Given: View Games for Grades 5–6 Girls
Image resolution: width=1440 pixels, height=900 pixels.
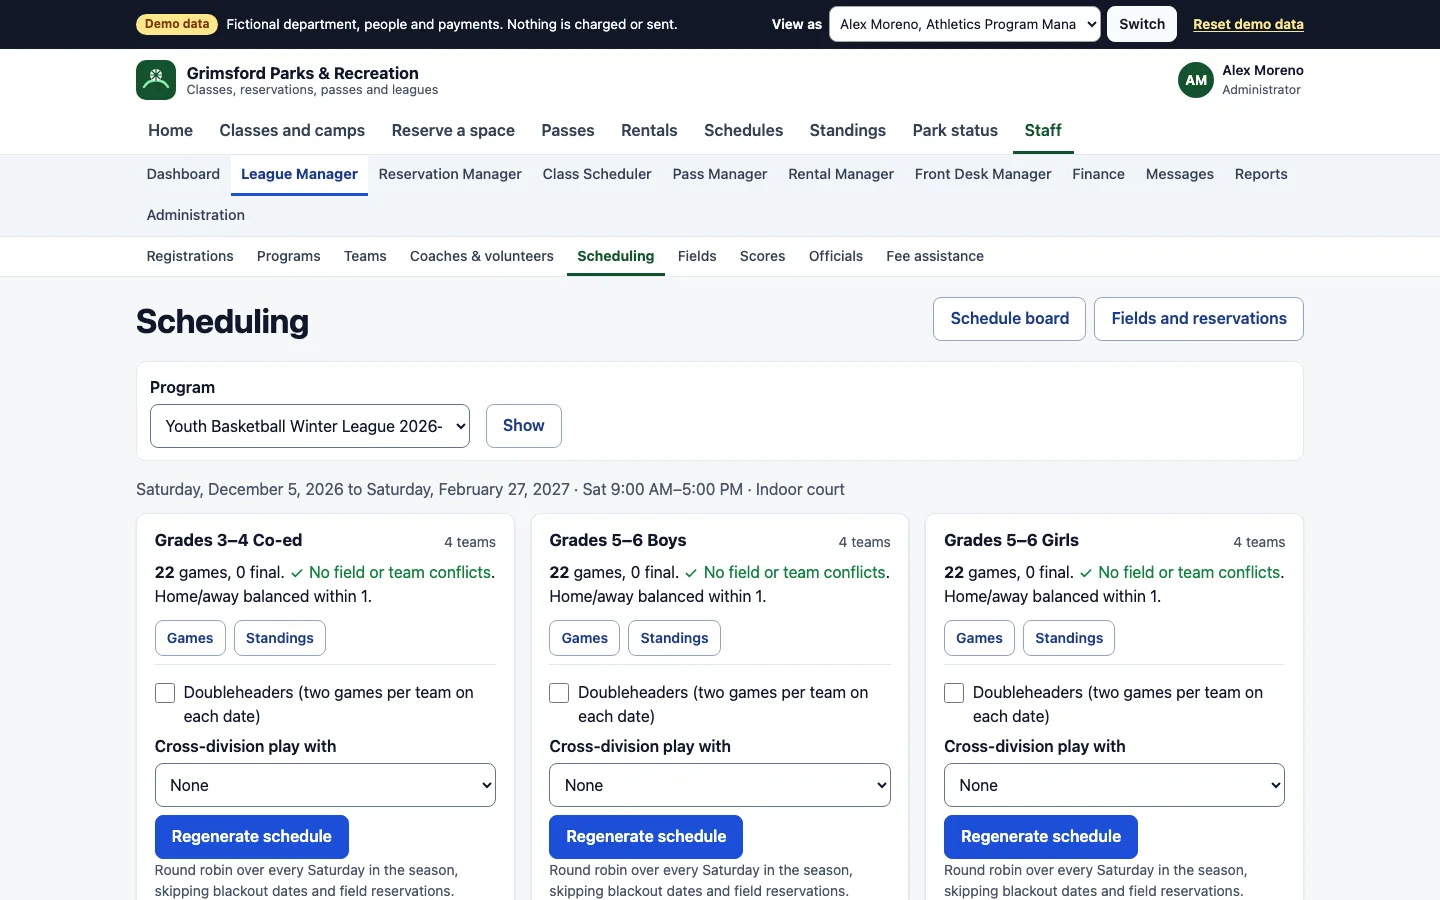Looking at the screenshot, I should click(x=979, y=638).
